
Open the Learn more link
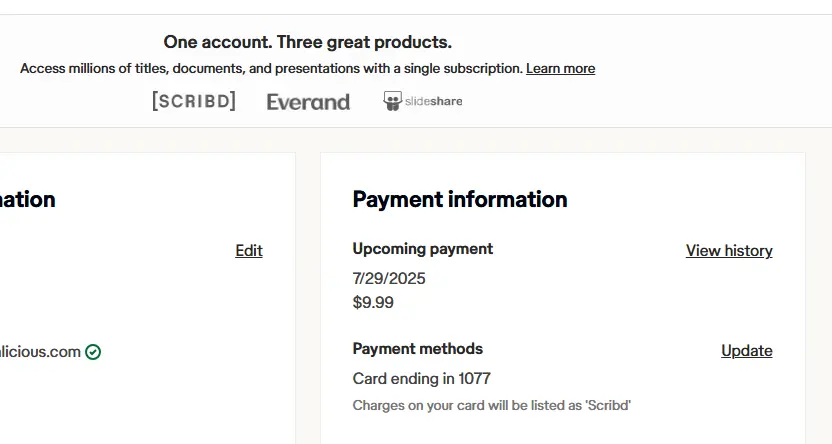point(560,68)
